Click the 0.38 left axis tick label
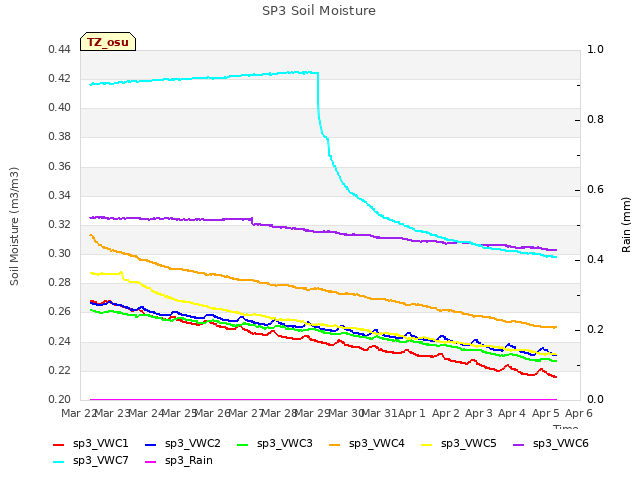The height and width of the screenshot is (480, 640). point(59,137)
